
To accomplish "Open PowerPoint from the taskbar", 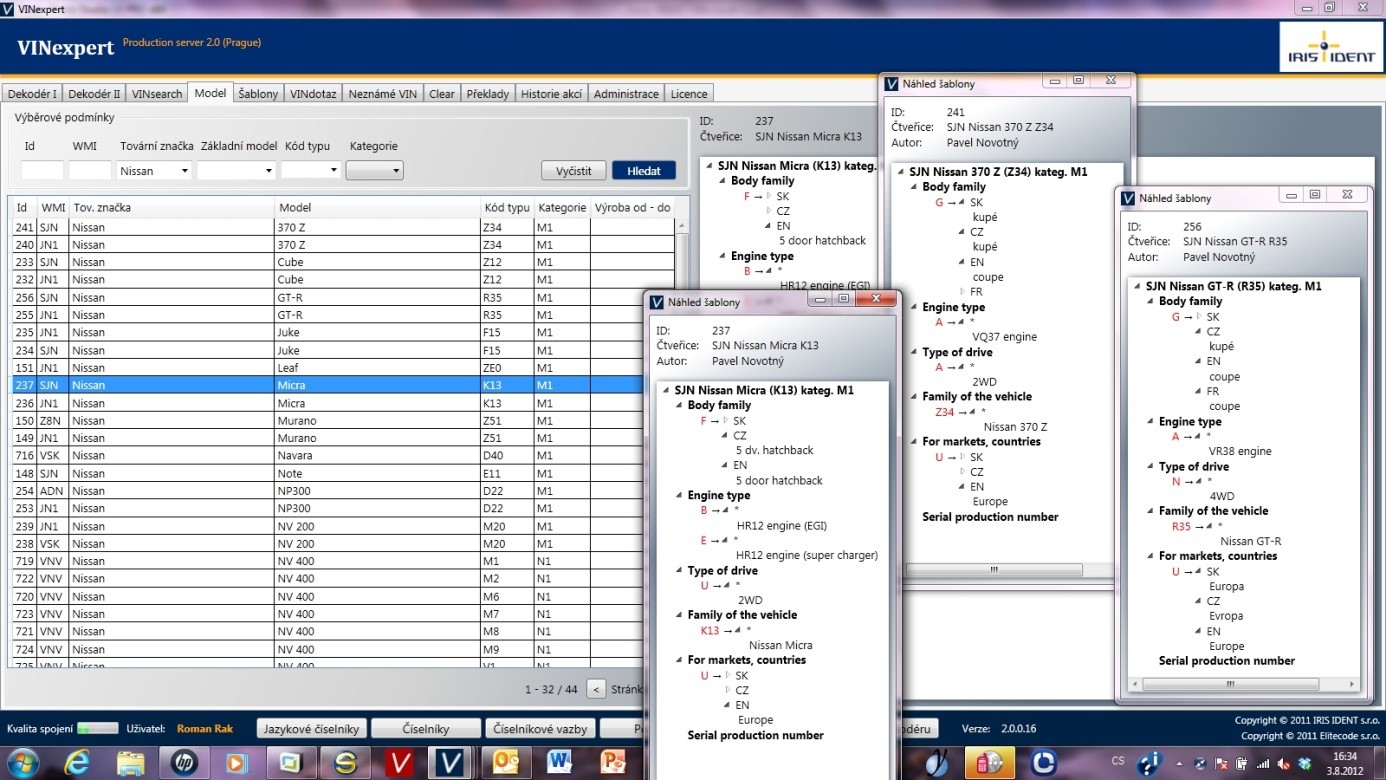I will [613, 763].
